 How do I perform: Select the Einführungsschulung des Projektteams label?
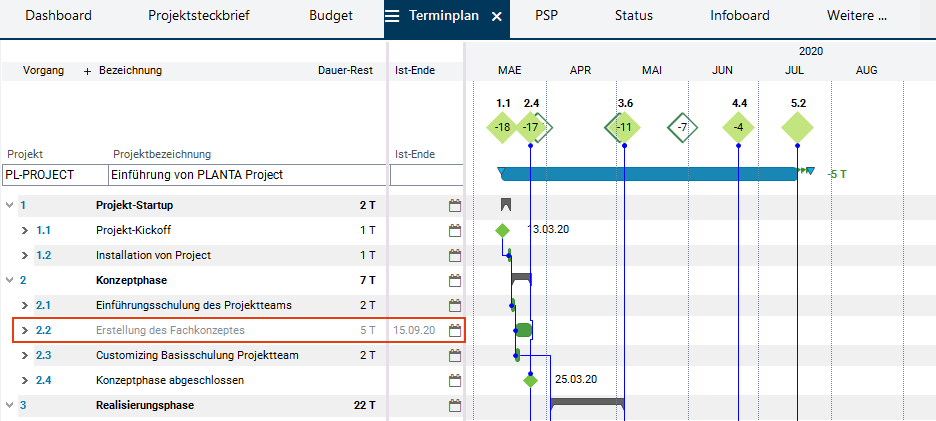tap(194, 305)
